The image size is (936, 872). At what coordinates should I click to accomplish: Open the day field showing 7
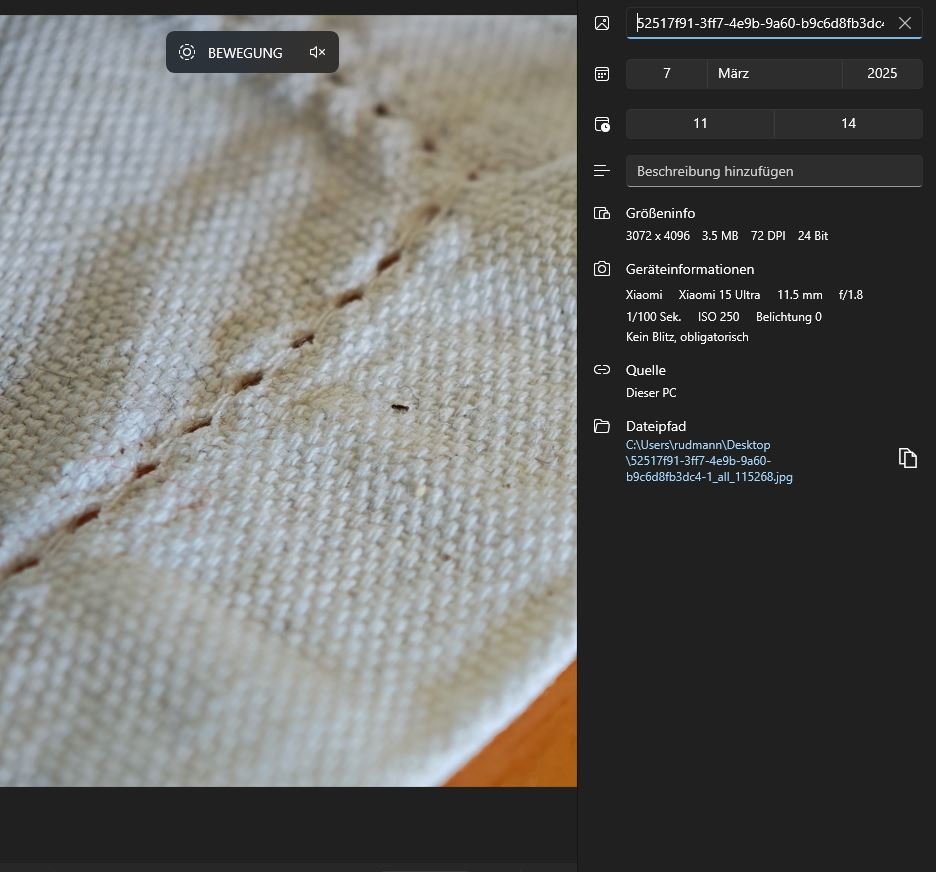pyautogui.click(x=666, y=74)
